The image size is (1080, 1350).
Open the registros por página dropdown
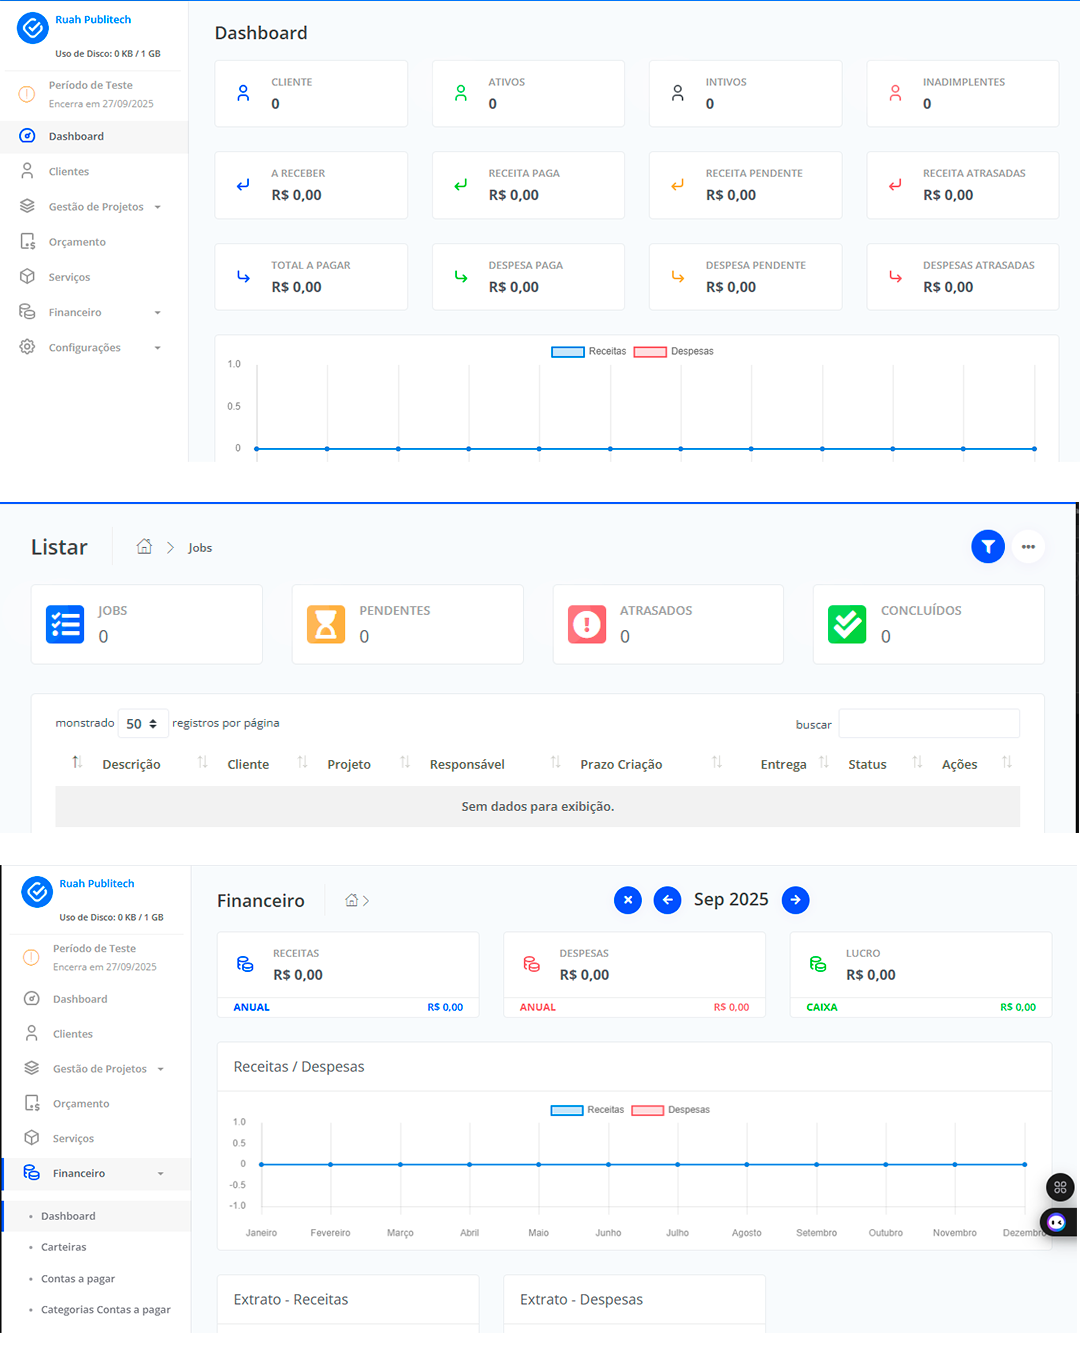click(143, 723)
